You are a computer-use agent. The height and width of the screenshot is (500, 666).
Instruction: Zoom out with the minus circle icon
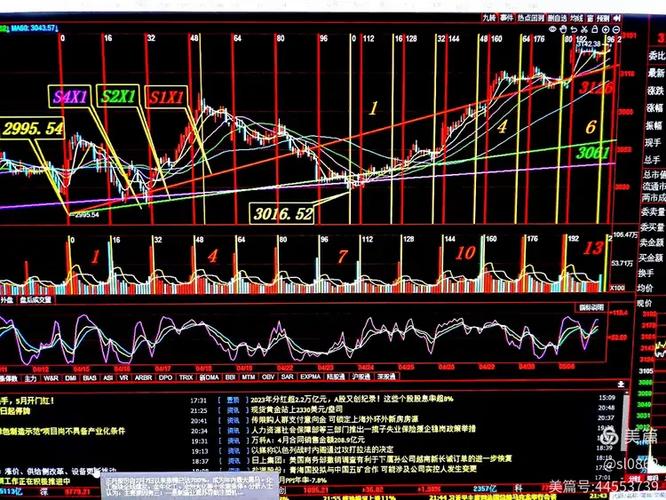615,29
